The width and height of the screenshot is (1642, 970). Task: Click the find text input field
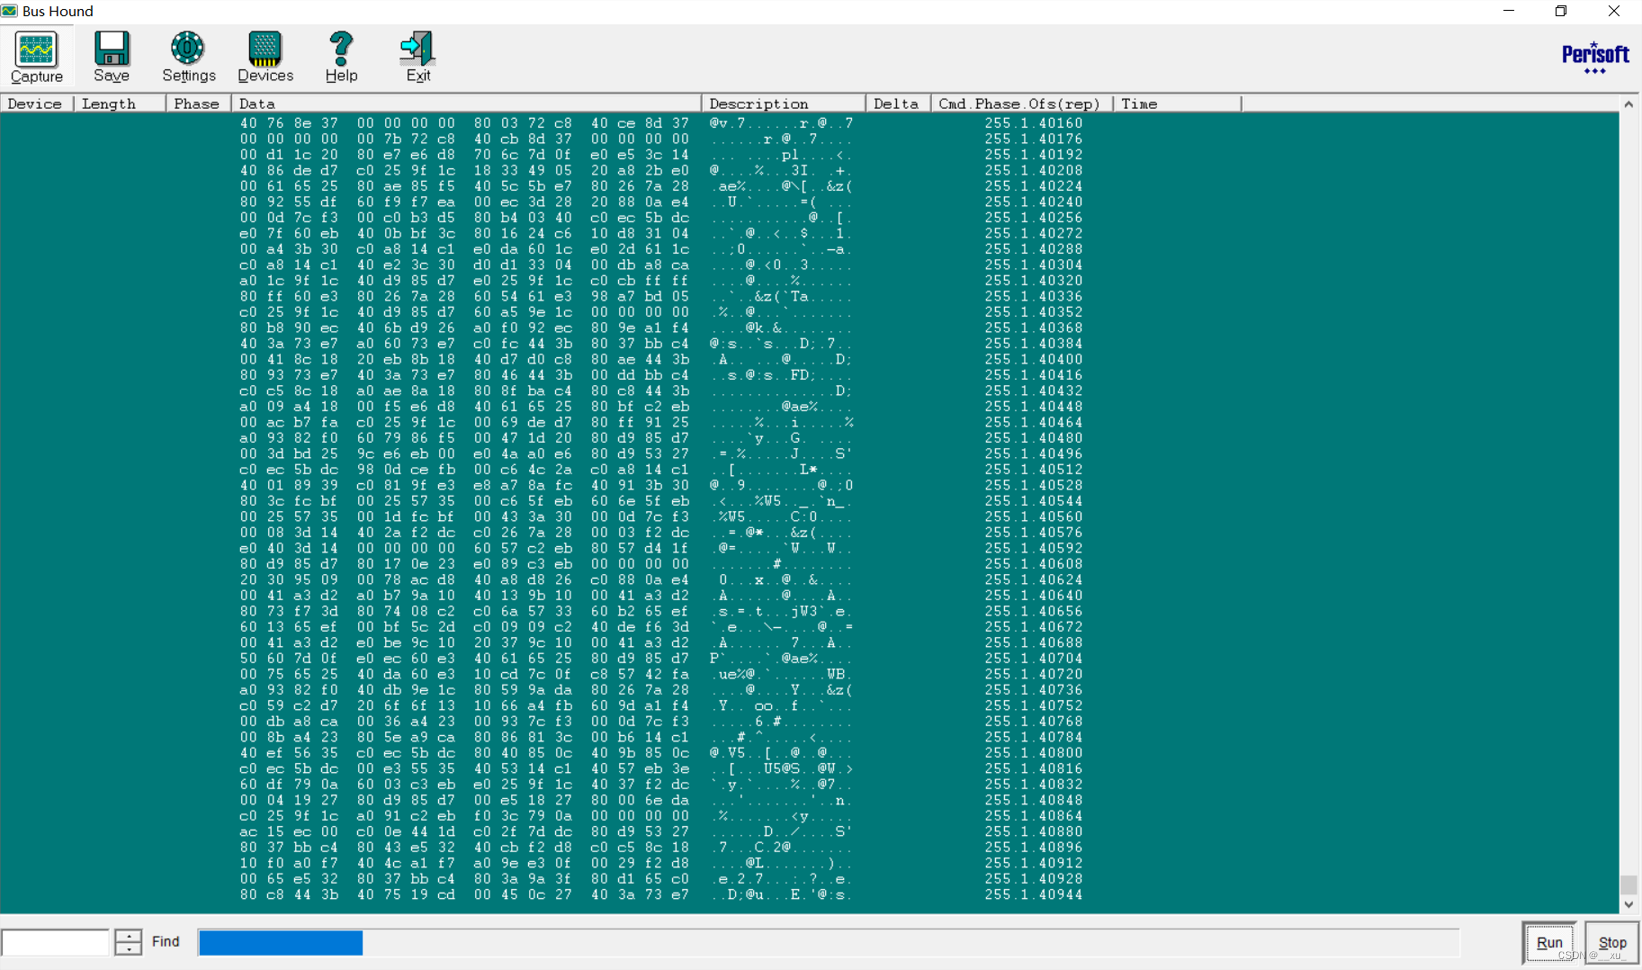55,942
